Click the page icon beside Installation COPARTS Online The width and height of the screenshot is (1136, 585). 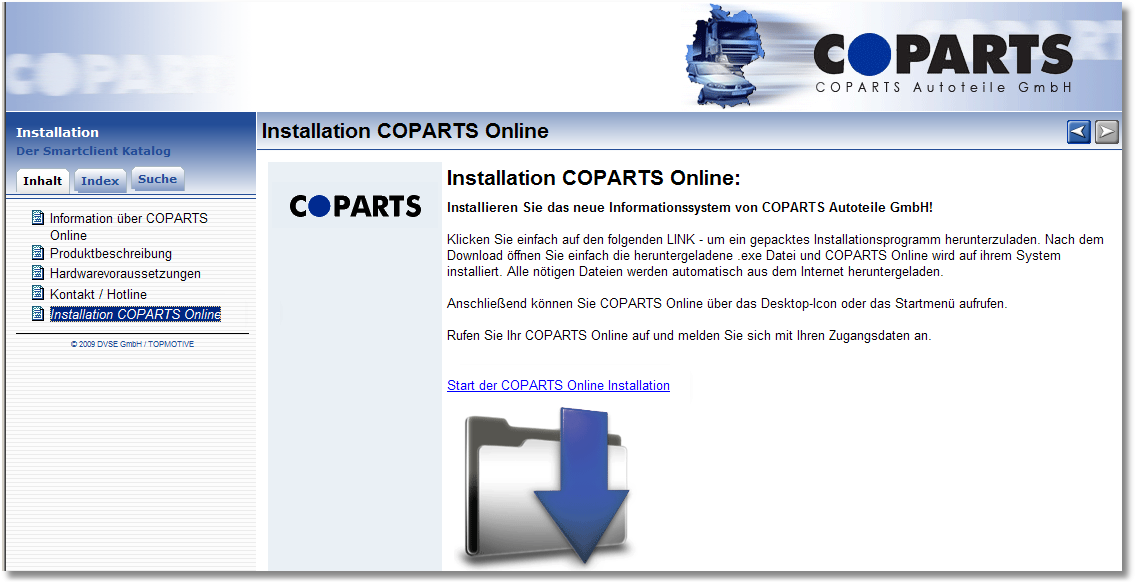(x=38, y=314)
